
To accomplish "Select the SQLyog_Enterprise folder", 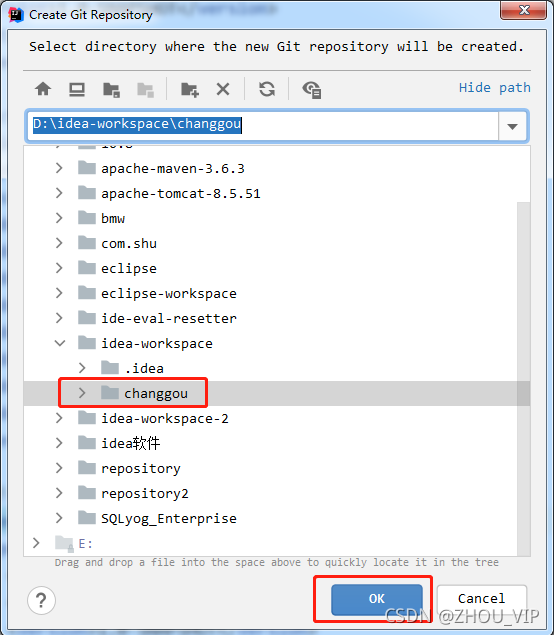I will [270, 518].
